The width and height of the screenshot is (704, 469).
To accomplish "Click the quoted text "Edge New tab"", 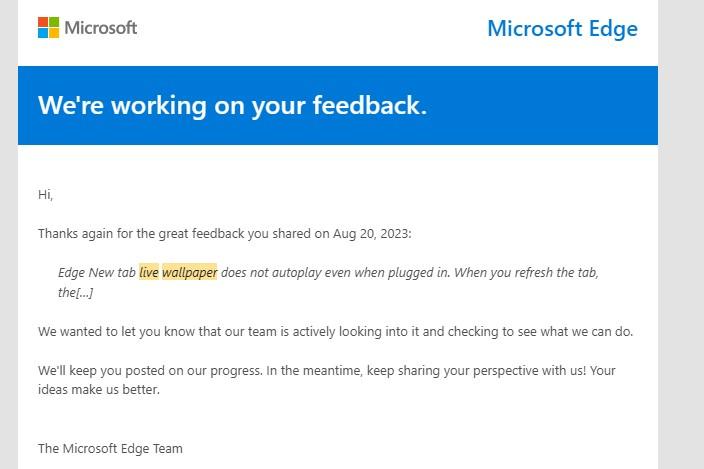I will click(x=97, y=272).
